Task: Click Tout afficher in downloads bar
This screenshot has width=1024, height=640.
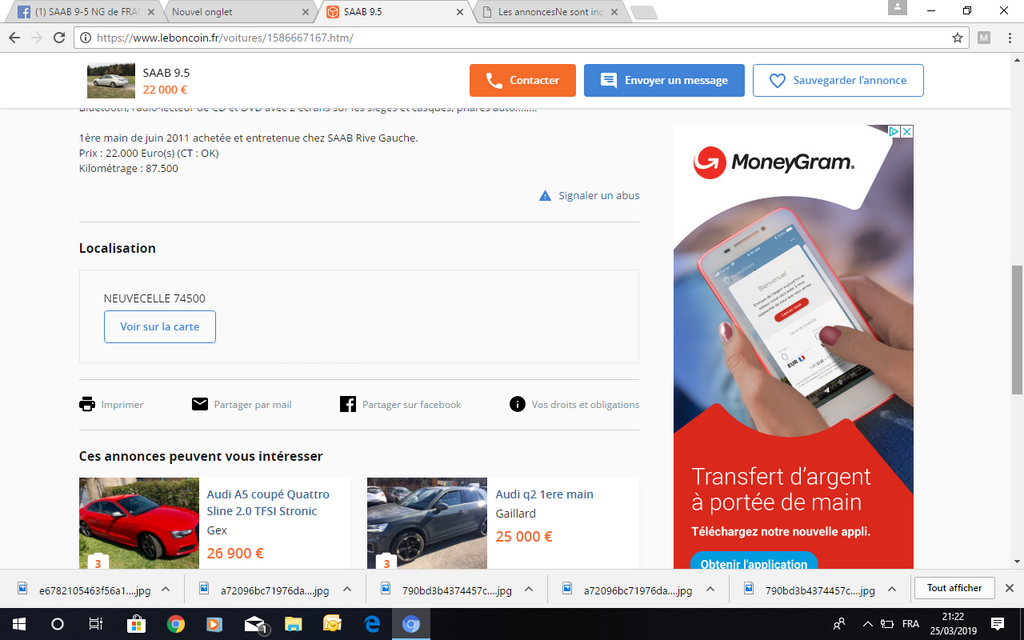Action: pos(954,588)
